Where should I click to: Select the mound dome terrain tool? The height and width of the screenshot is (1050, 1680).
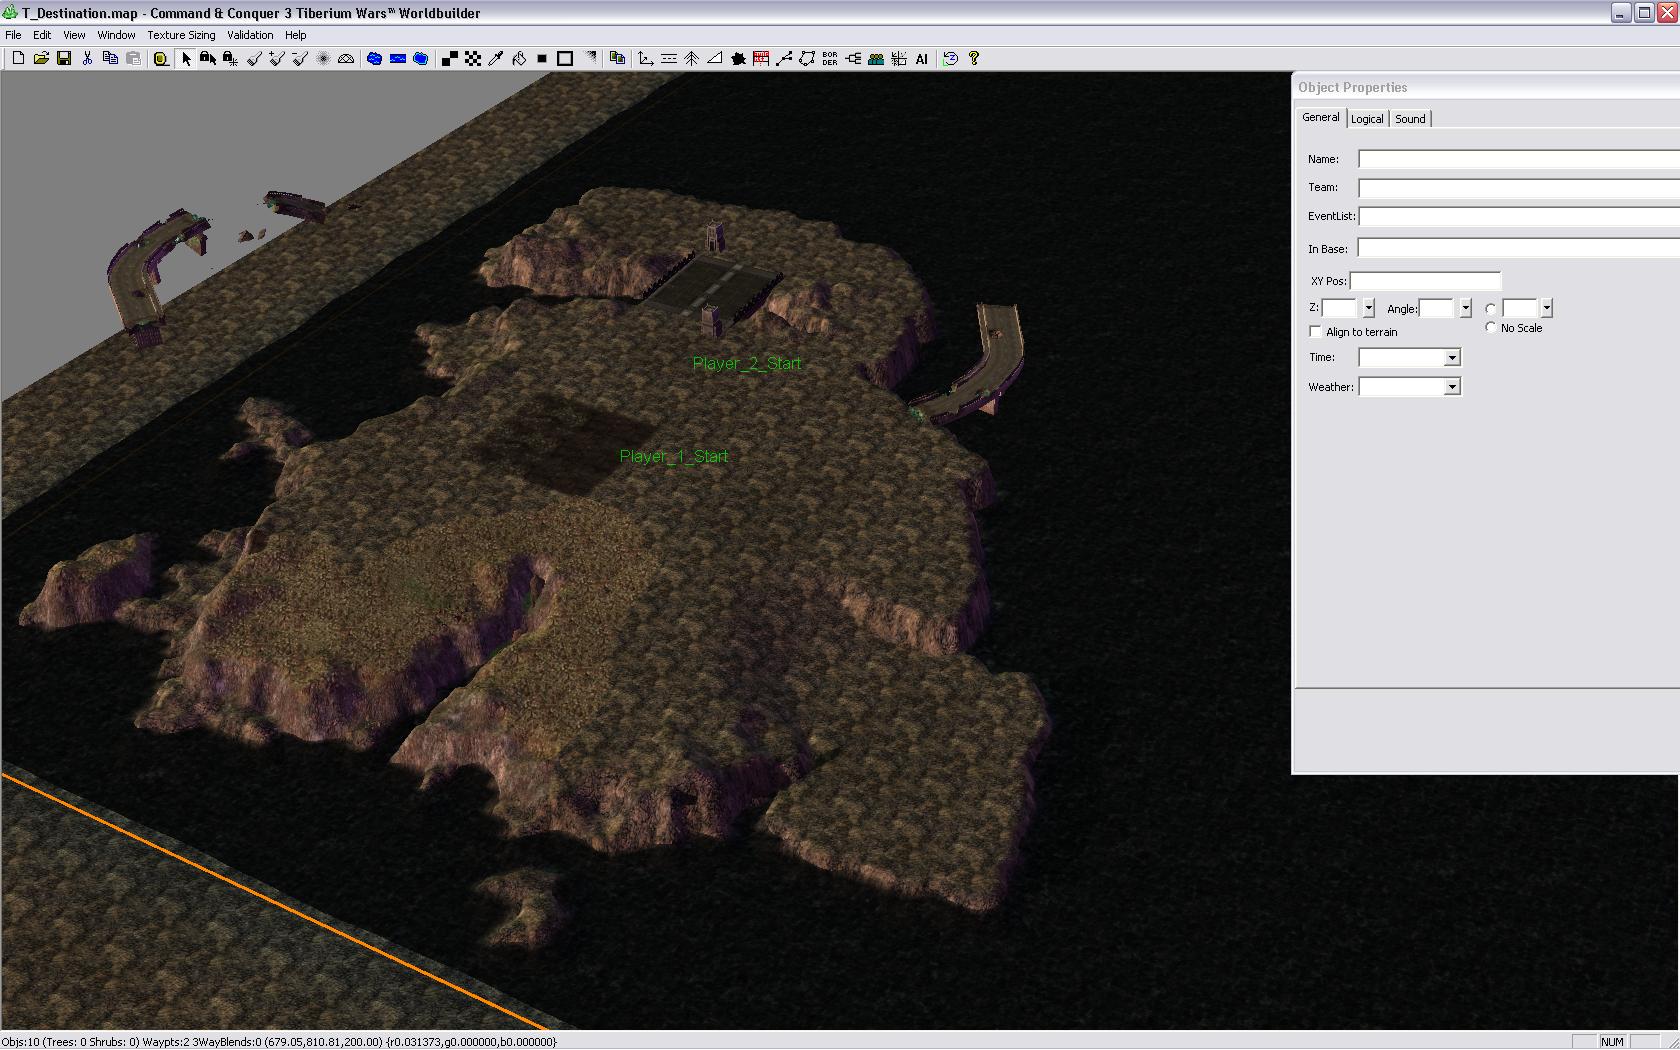click(x=346, y=59)
